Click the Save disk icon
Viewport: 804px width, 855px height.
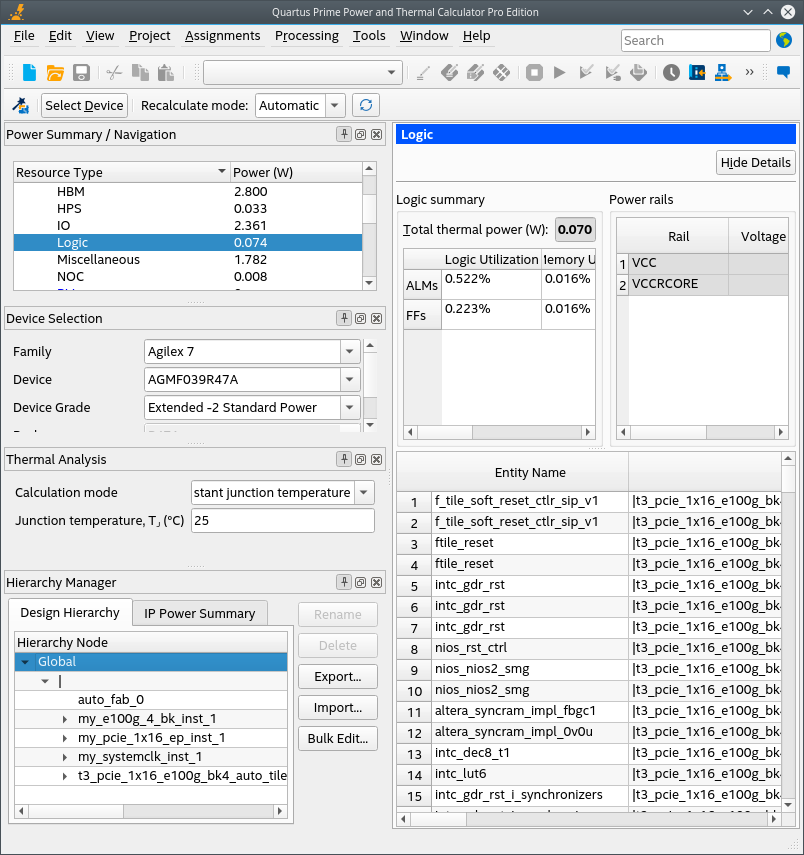81,72
